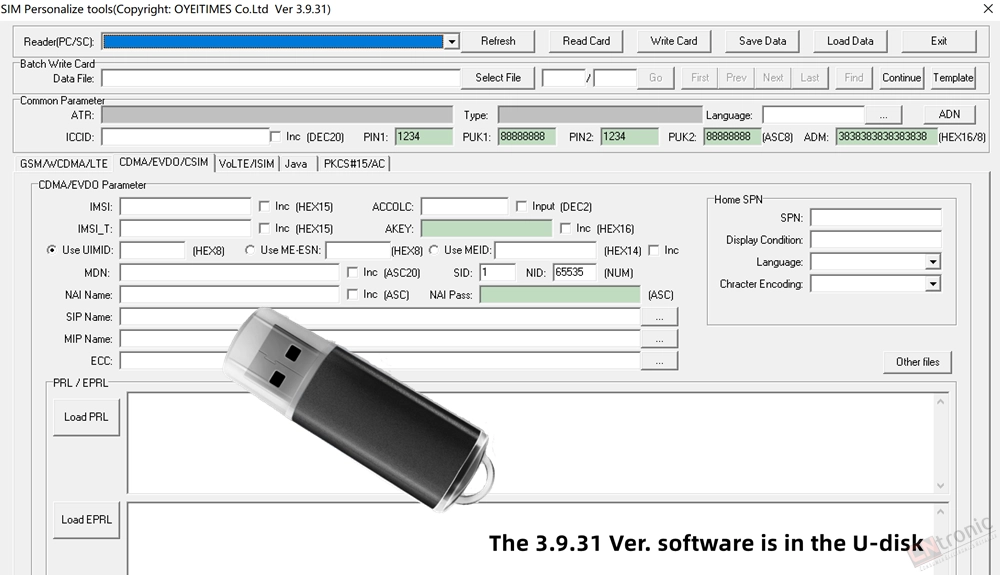Click PRL text box scroll up arrow
This screenshot has width=1000, height=575.
pos(940,402)
